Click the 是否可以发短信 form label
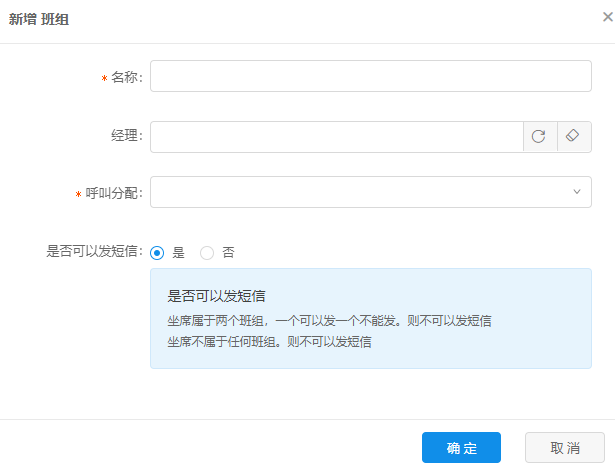Image resolution: width=615 pixels, height=467 pixels. point(94,252)
